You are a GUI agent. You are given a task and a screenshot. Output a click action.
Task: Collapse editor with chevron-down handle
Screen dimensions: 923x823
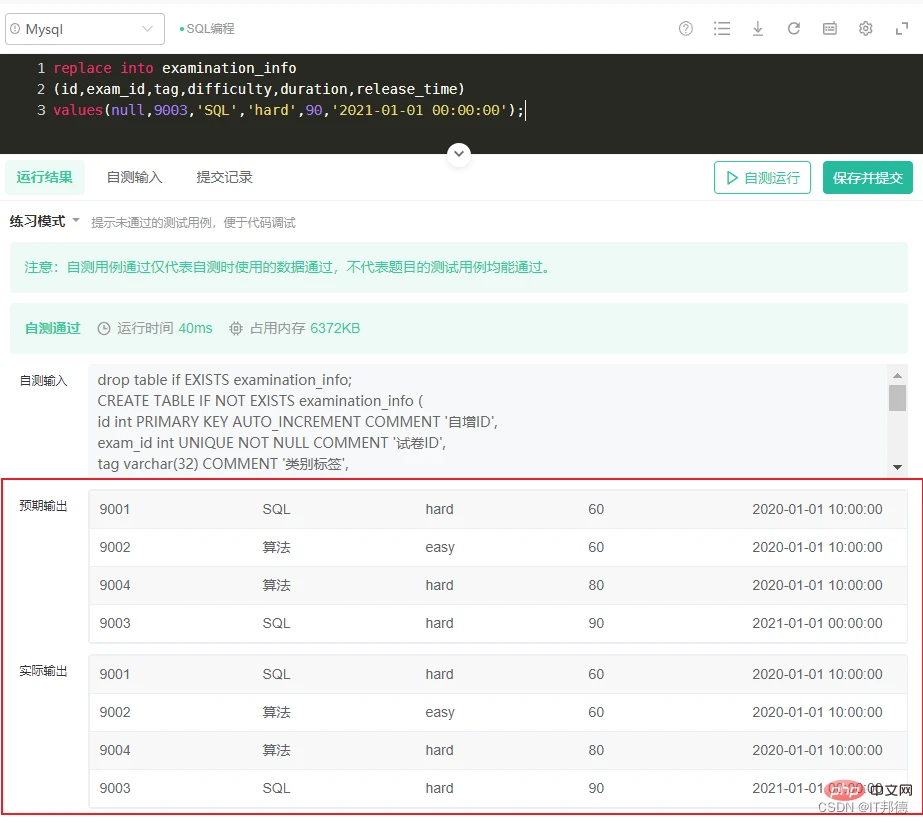pyautogui.click(x=459, y=154)
